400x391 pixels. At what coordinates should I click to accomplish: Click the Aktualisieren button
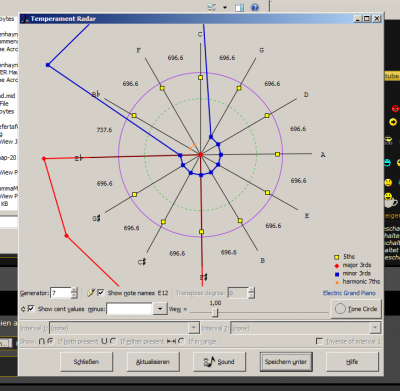[153, 362]
